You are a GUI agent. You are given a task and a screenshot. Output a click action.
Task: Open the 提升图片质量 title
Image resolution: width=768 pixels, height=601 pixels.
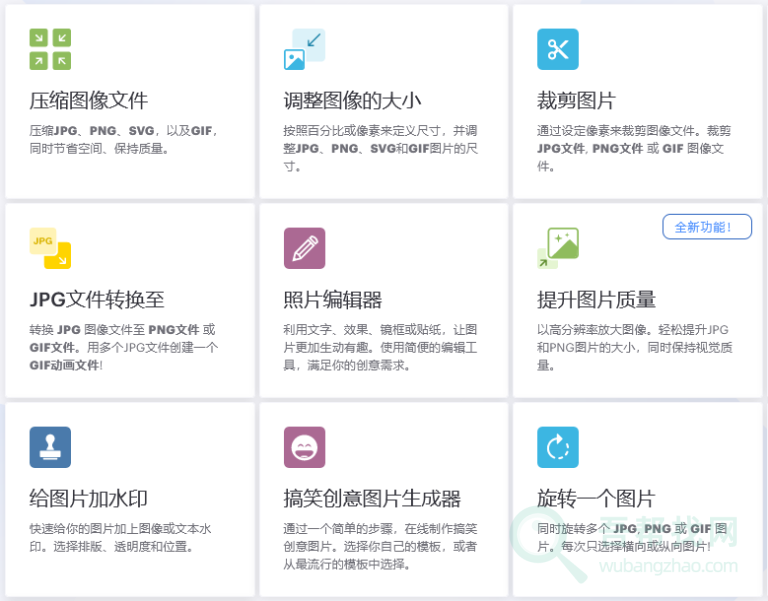(x=596, y=300)
